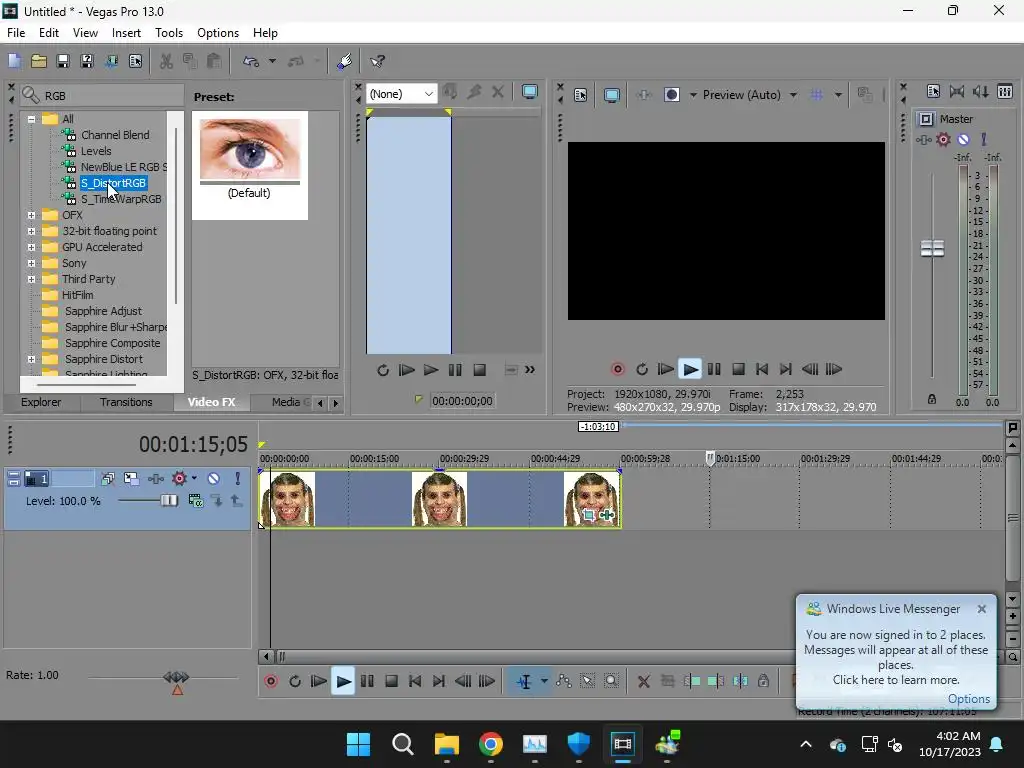Switch to the Explorer tab
The image size is (1024, 768).
[x=40, y=402]
